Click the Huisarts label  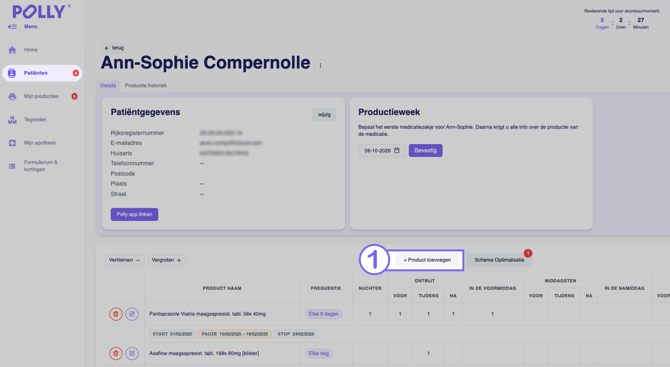click(x=121, y=153)
